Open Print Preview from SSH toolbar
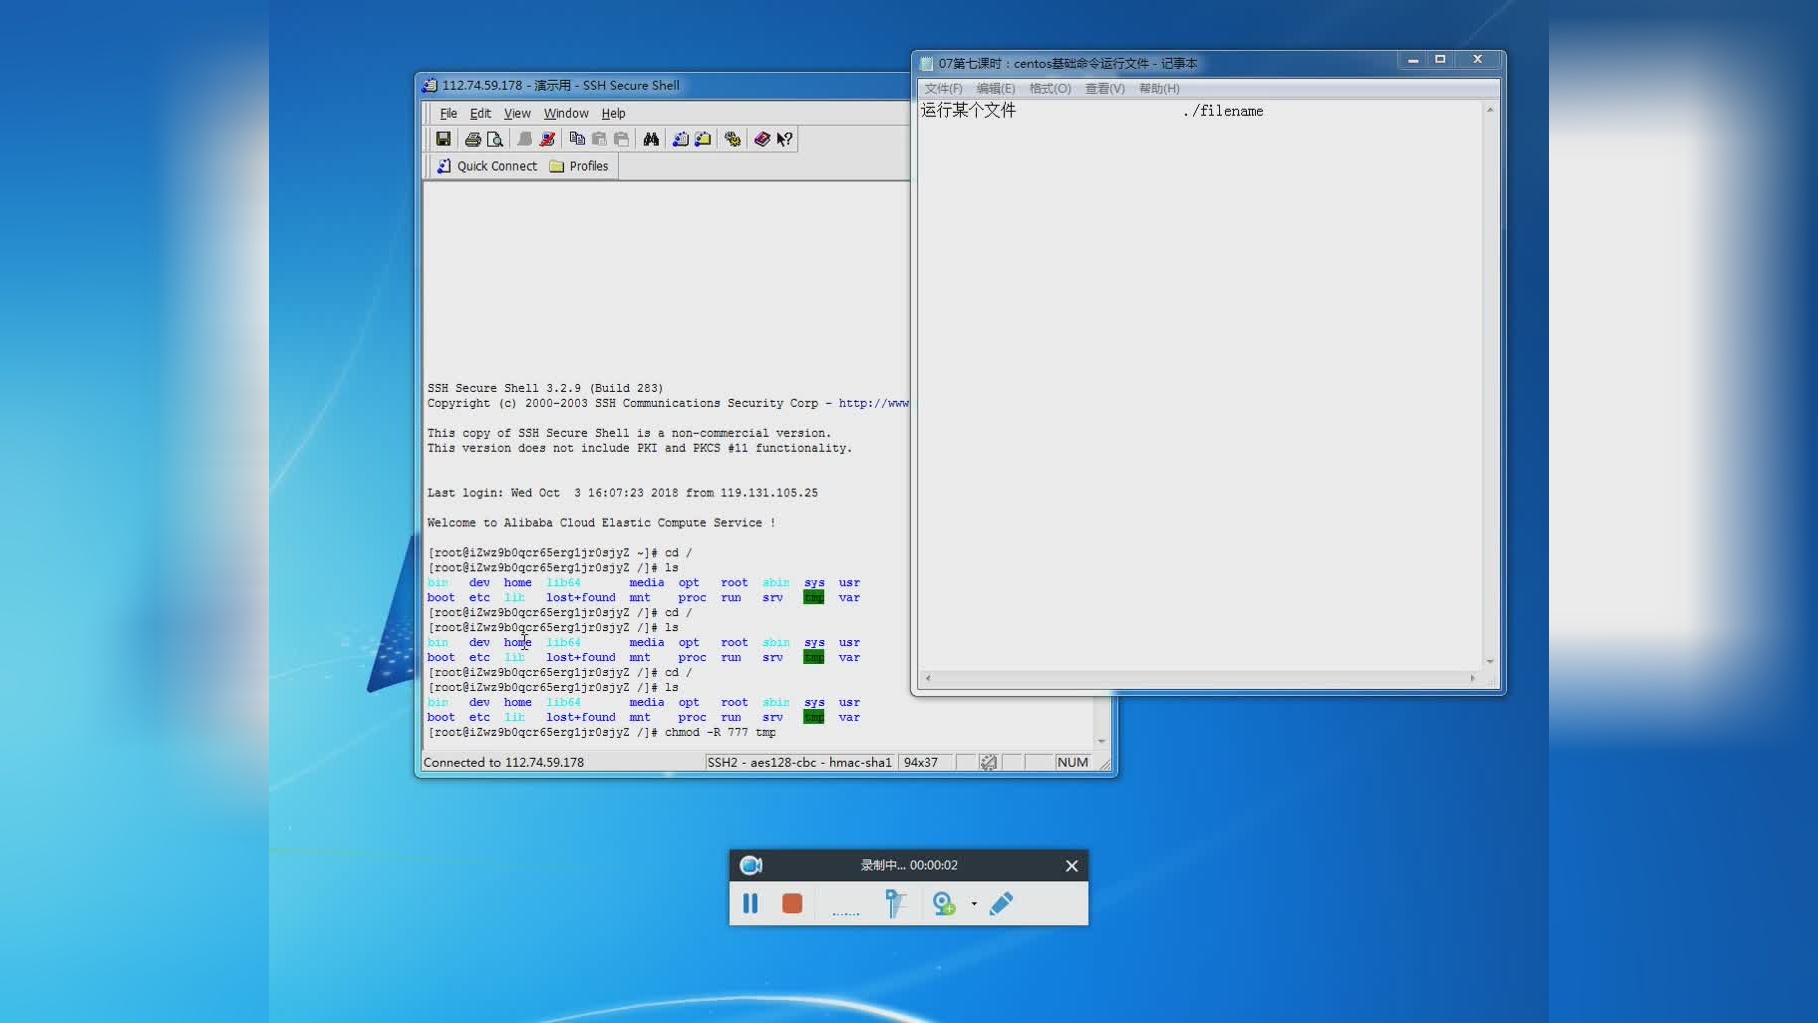Image resolution: width=1818 pixels, height=1023 pixels. click(x=495, y=139)
